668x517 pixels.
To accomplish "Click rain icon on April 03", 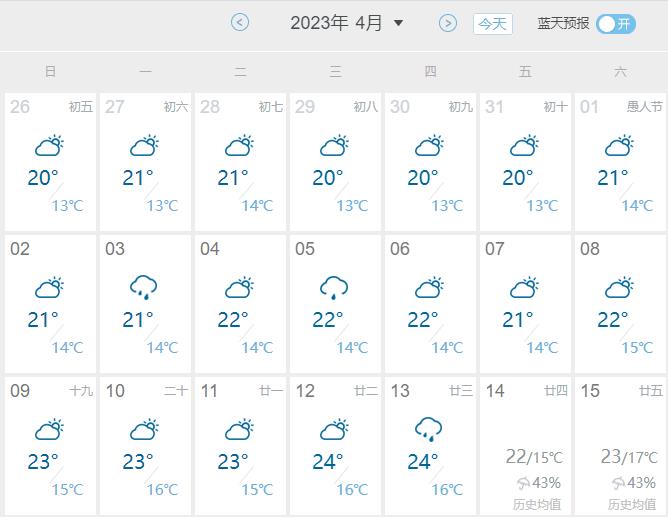I will coord(144,287).
